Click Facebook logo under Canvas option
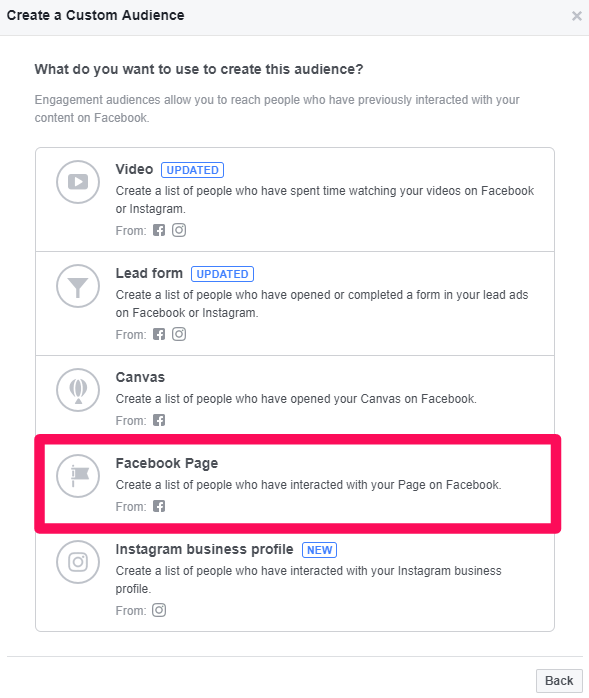This screenshot has width=589, height=698. [159, 420]
